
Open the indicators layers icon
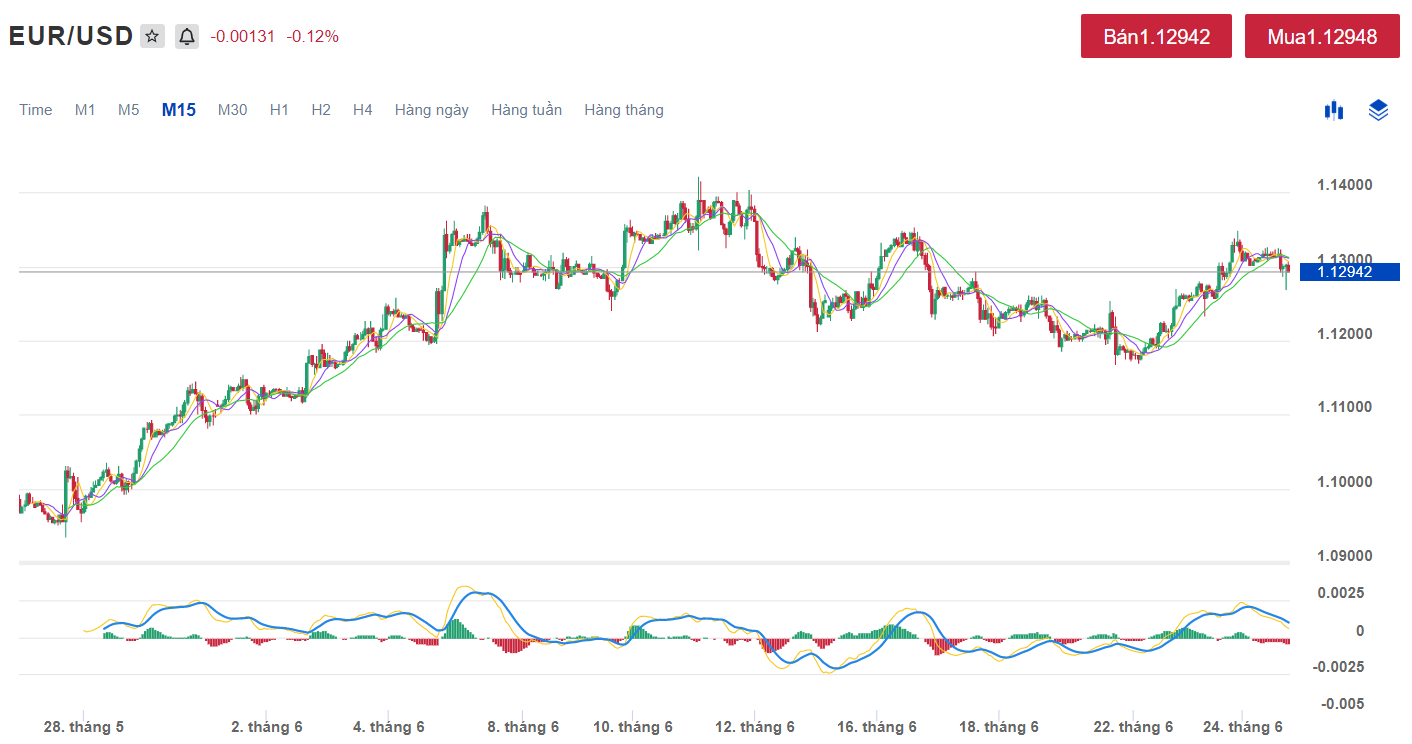pyautogui.click(x=1378, y=110)
